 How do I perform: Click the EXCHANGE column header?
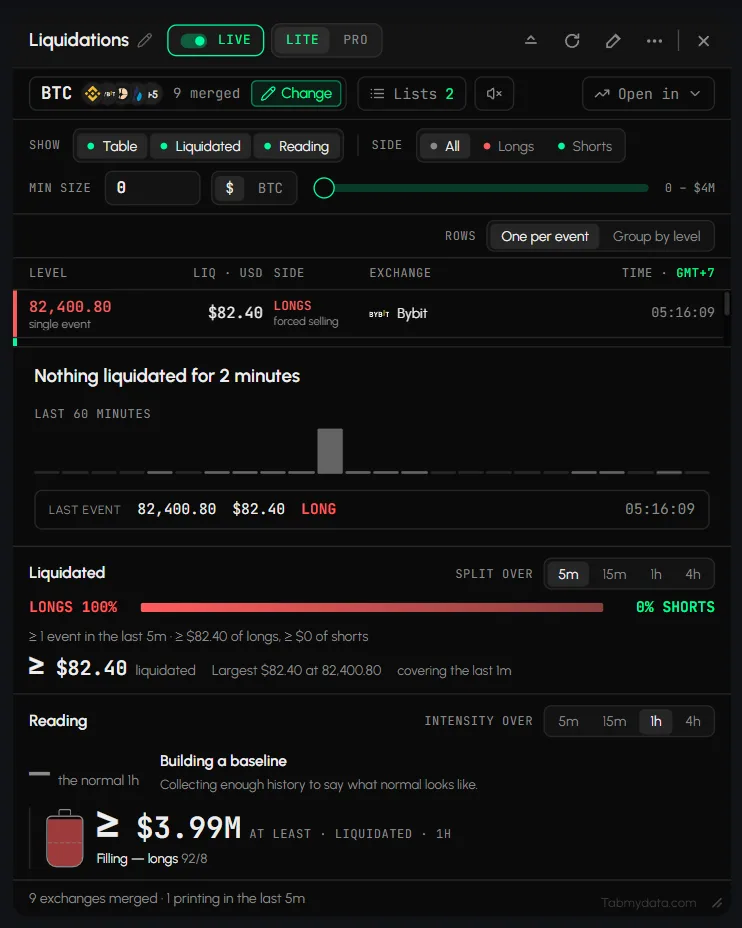pos(400,273)
